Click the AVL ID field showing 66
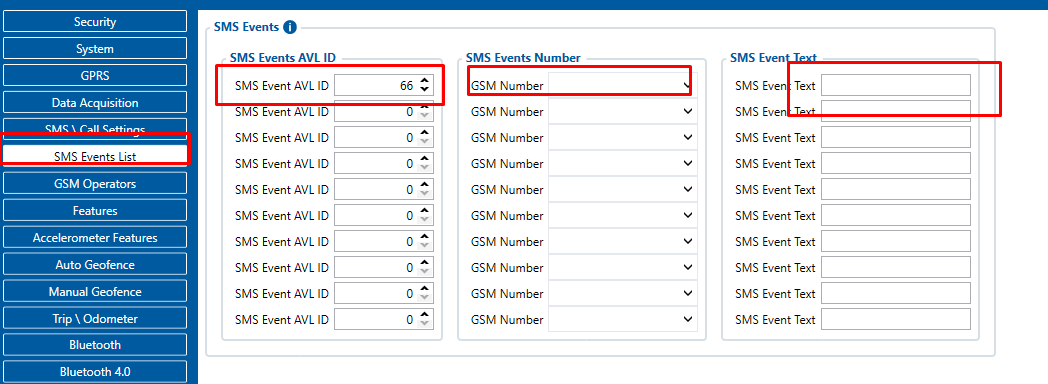The width and height of the screenshot is (1048, 384). pyautogui.click(x=384, y=85)
